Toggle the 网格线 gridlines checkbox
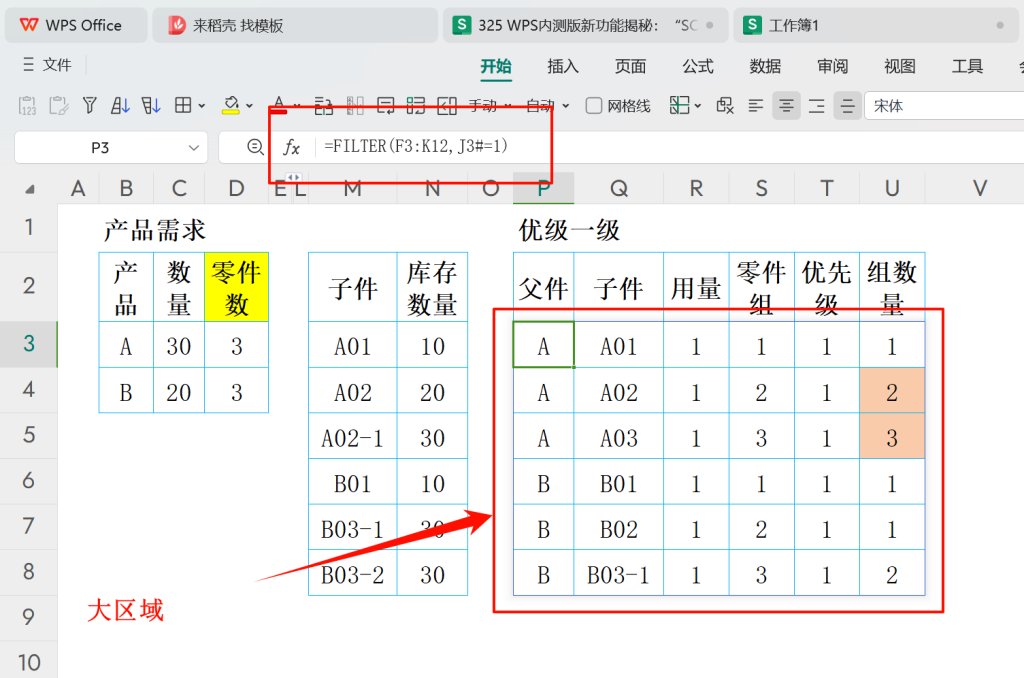This screenshot has width=1024, height=678. coord(594,106)
